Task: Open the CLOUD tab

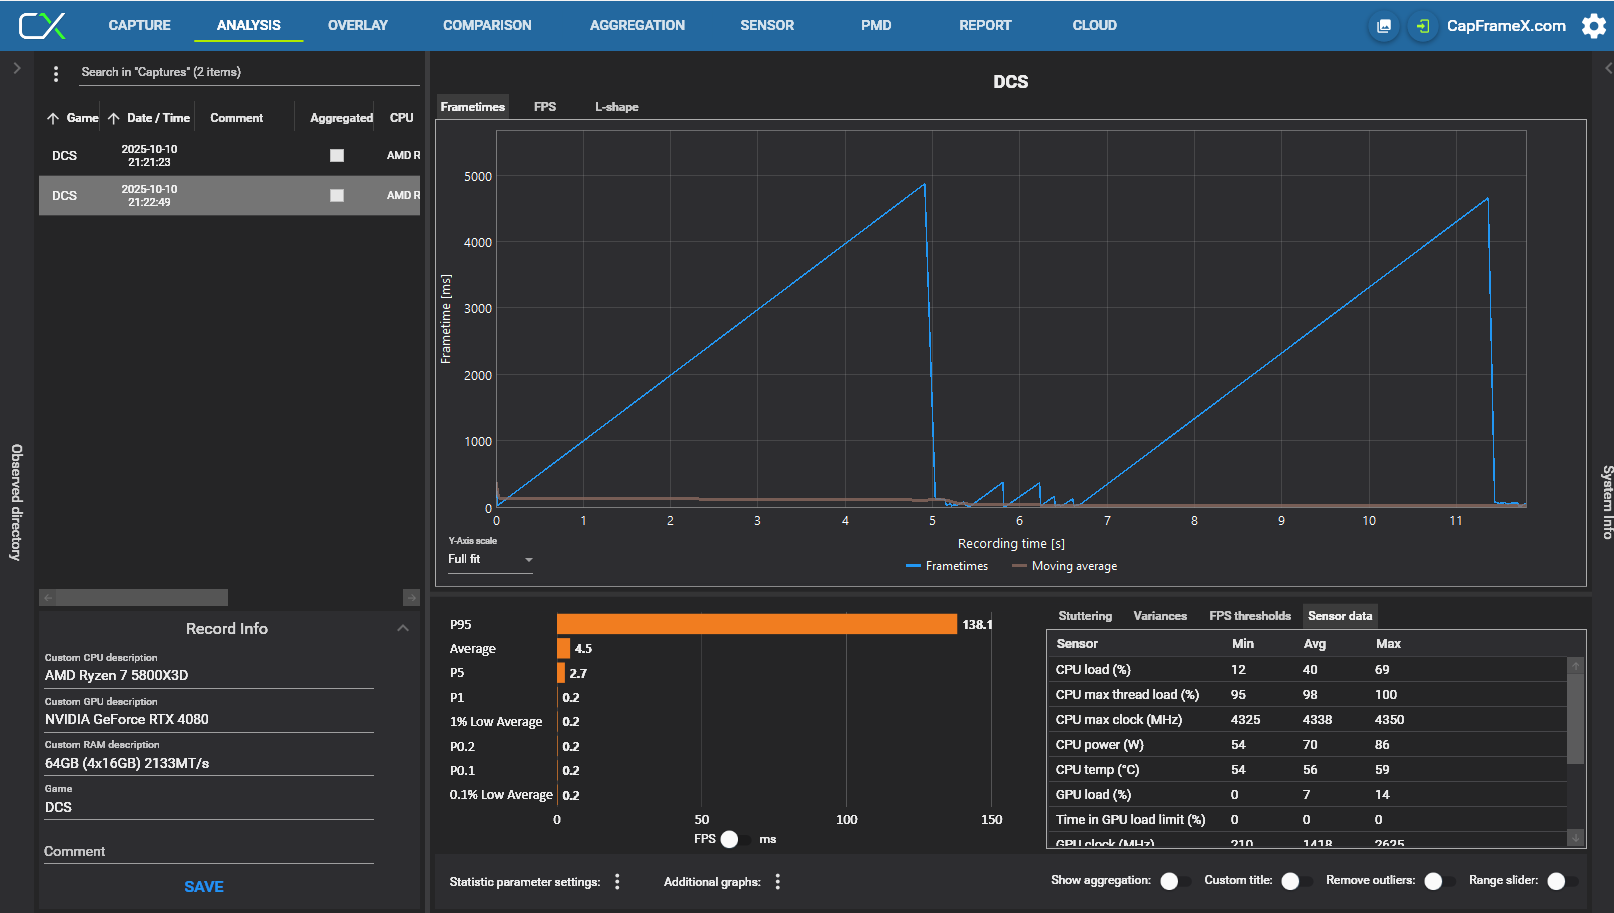Action: click(x=1094, y=25)
